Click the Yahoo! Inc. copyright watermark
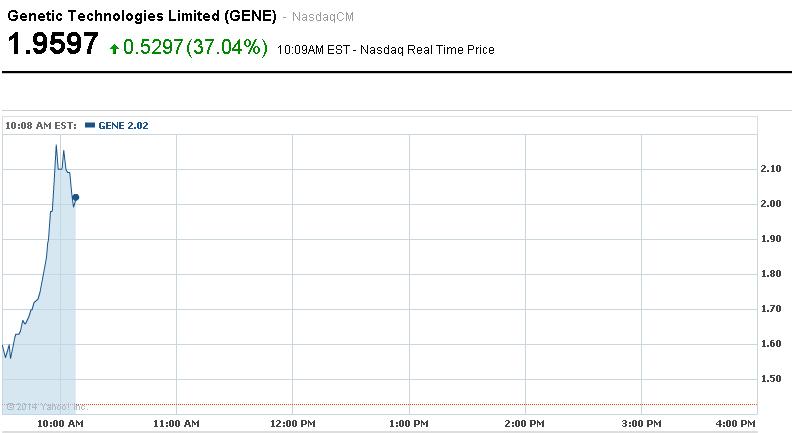Screen dimensions: 792x433 pyautogui.click(x=46, y=406)
